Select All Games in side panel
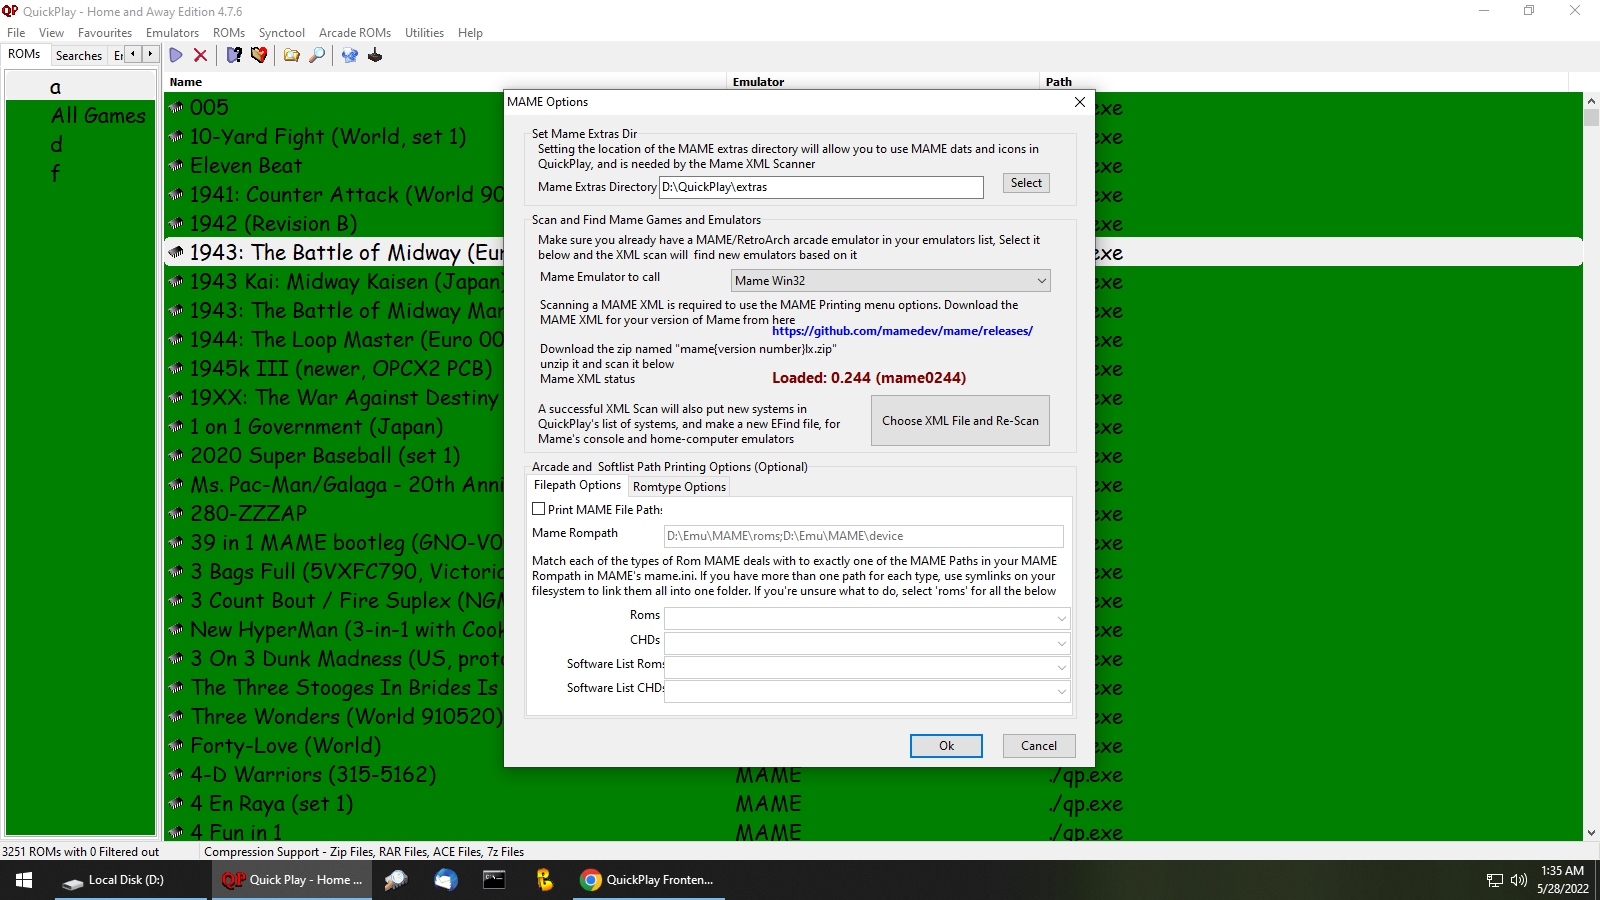Viewport: 1600px width, 900px height. [98, 116]
